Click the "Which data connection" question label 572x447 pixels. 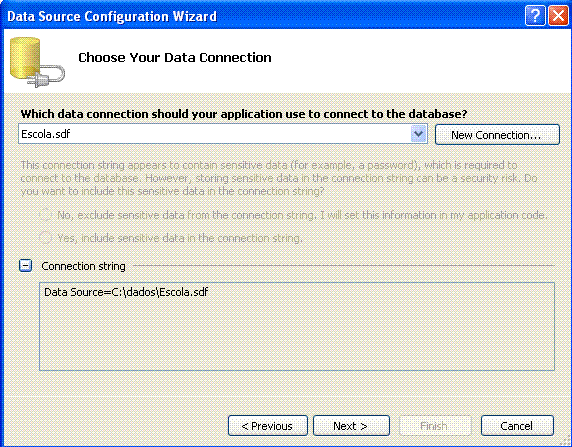(244, 114)
